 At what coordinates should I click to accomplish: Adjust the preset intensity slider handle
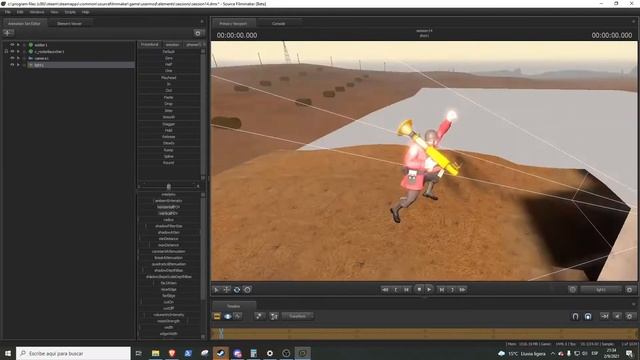pyautogui.click(x=169, y=187)
